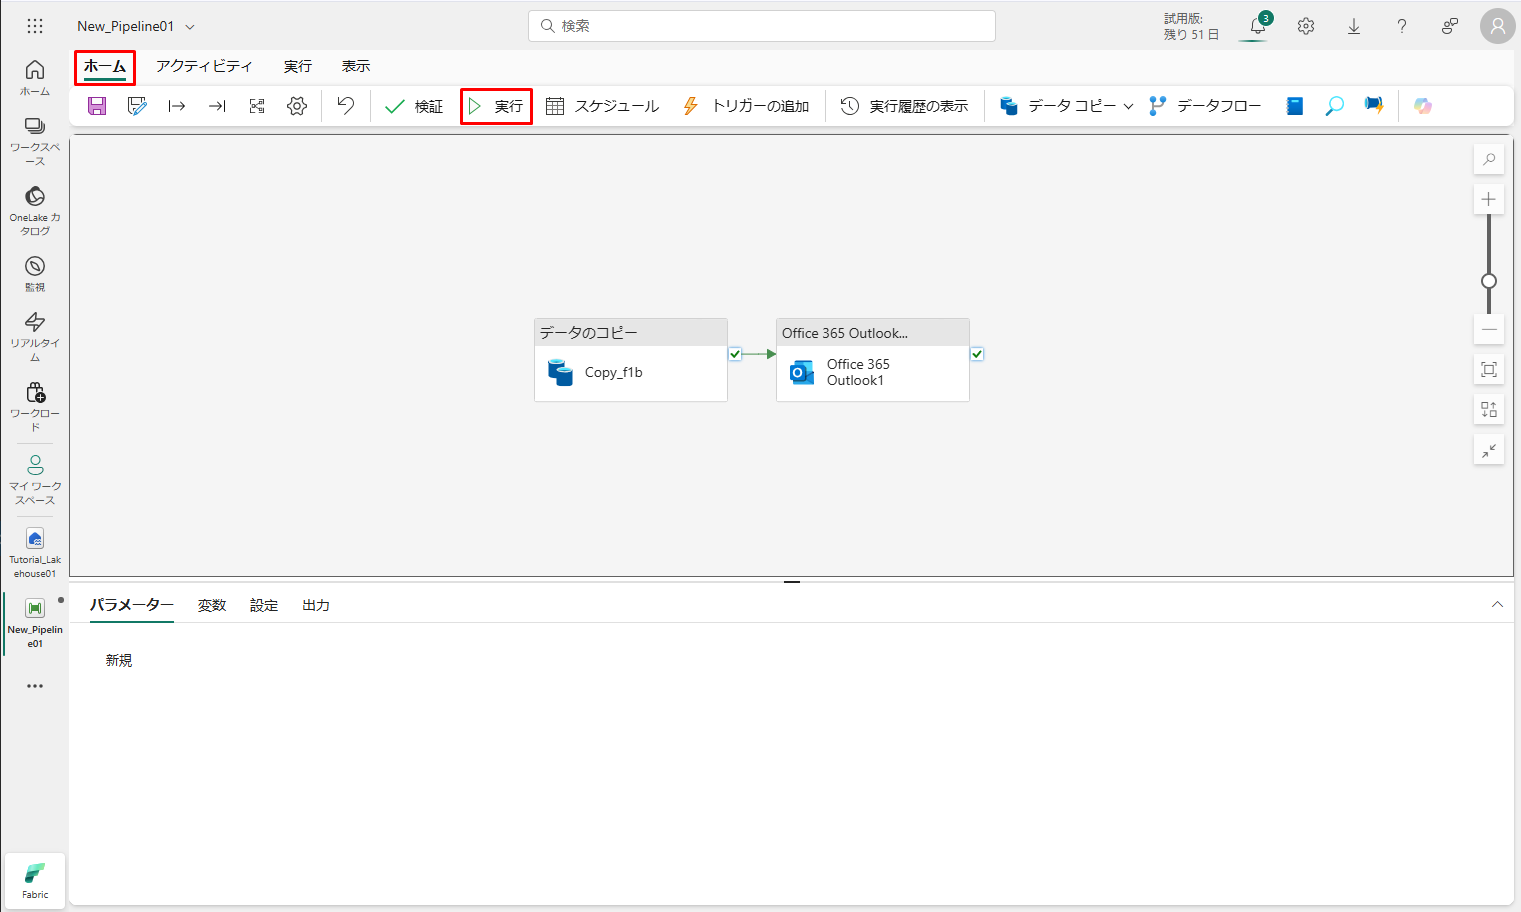
Task: Click the blue and orange activity icon before Copilot
Action: pyautogui.click(x=1374, y=106)
